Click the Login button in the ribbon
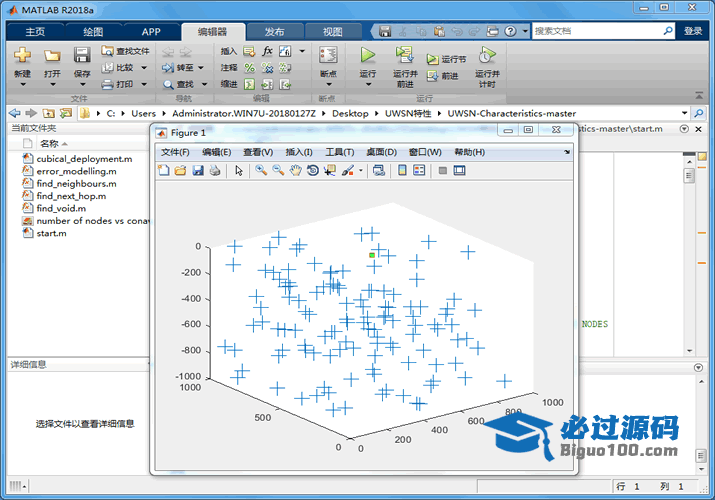The height and width of the screenshot is (500, 715). pos(693,31)
